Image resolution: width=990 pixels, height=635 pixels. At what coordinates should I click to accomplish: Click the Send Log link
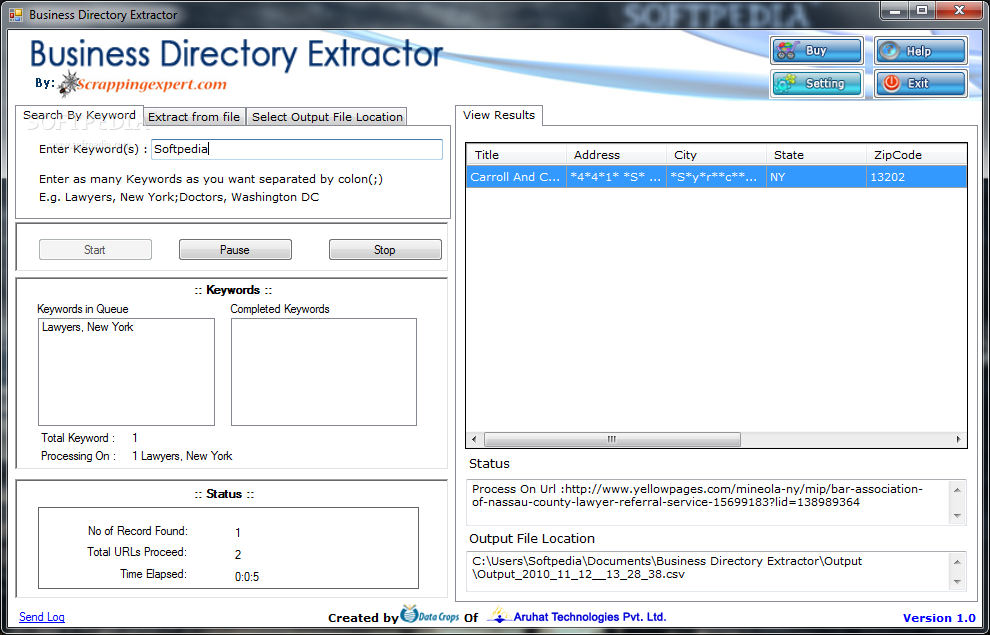(x=42, y=617)
